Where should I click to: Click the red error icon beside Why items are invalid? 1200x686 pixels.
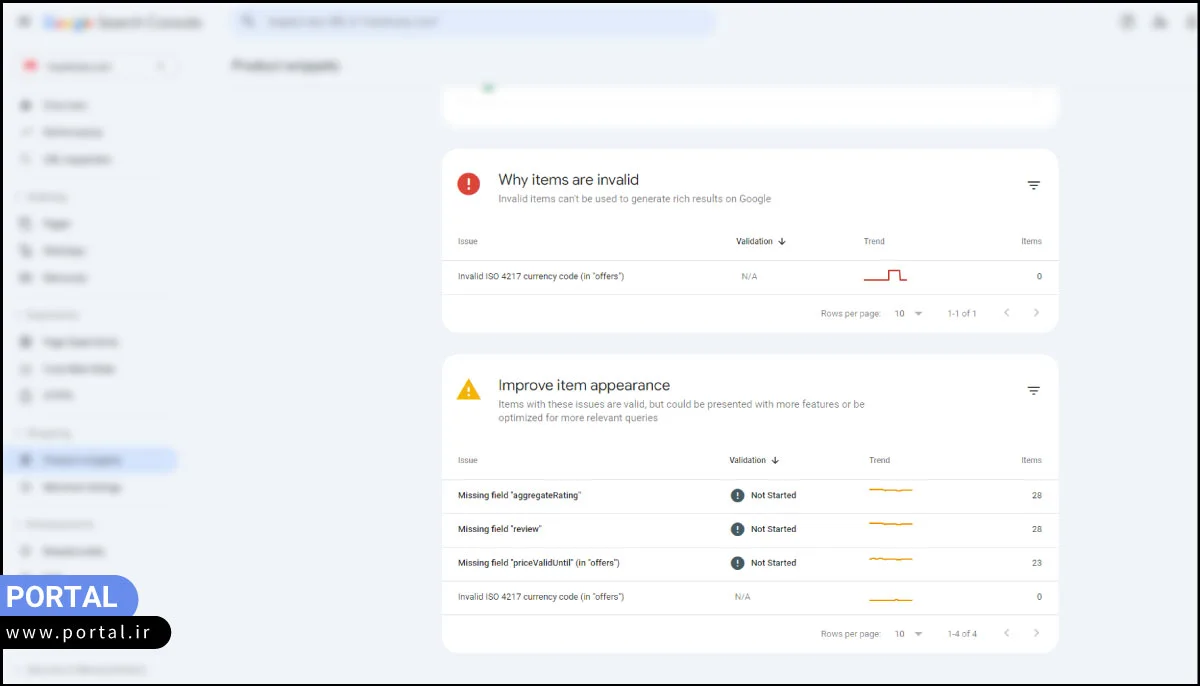coord(468,184)
